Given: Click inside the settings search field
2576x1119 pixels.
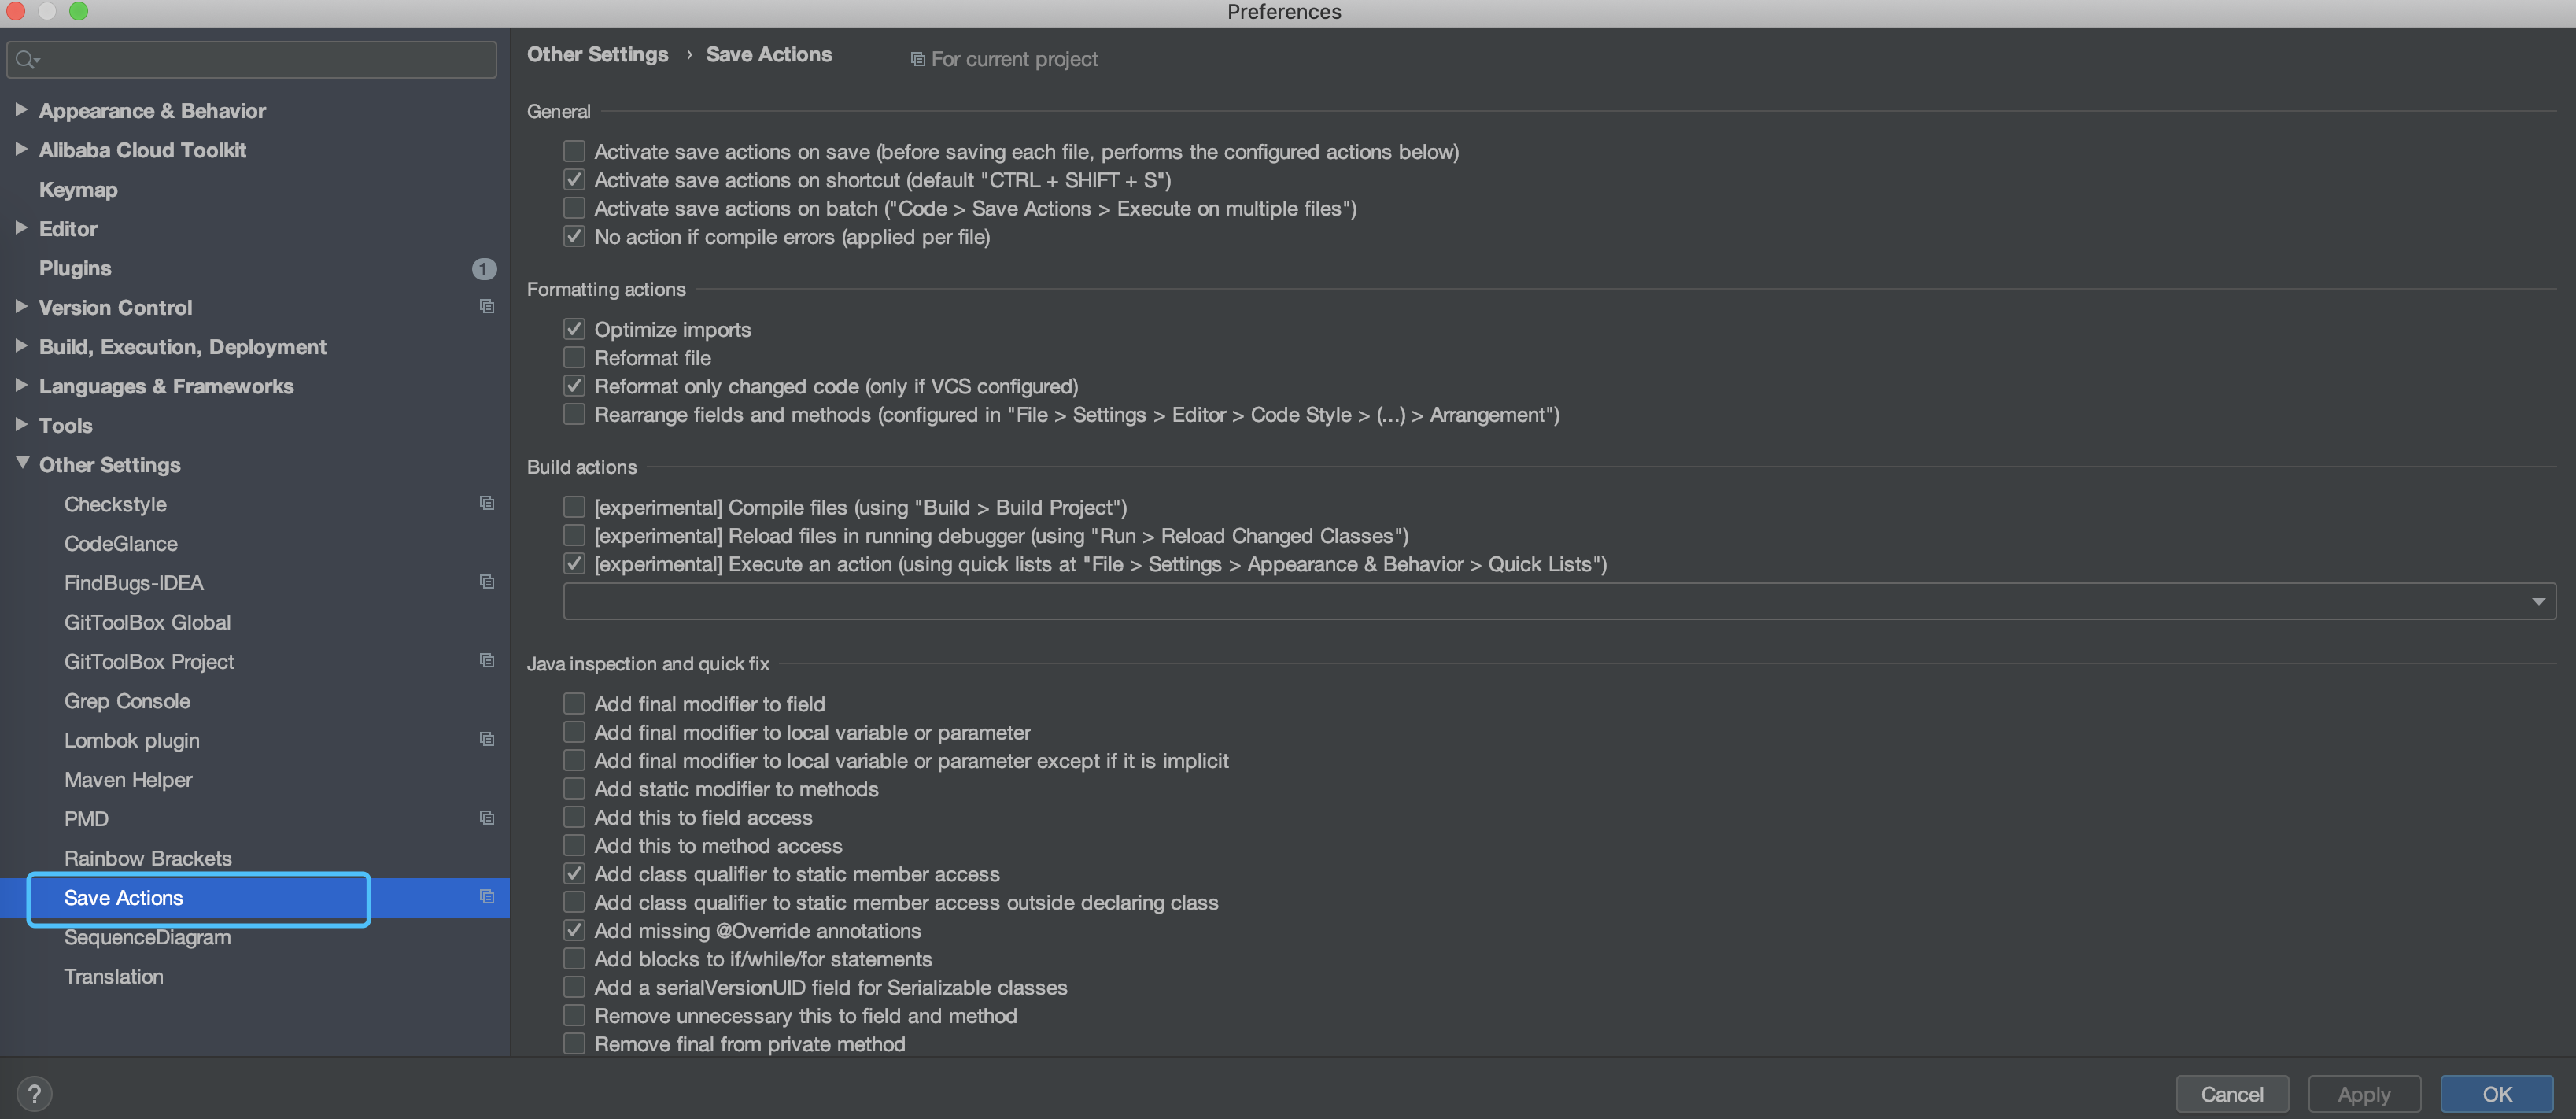Looking at the screenshot, I should click(x=260, y=60).
